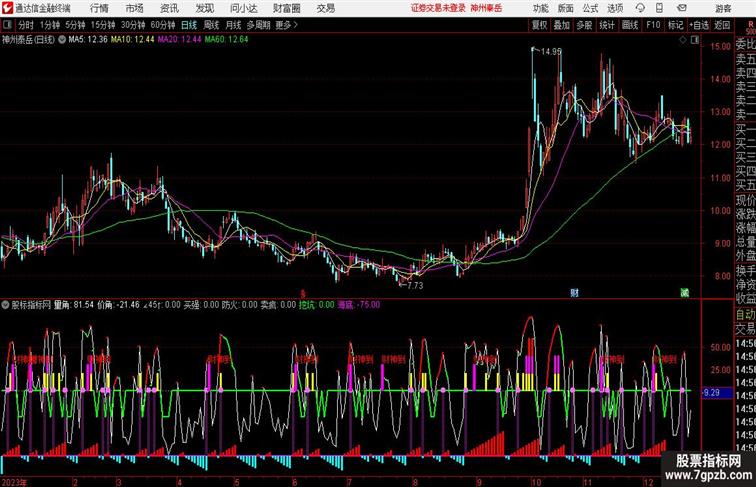Viewport: 756px width, 487px height.
Task: Click the 统计 statistics button
Action: (x=607, y=25)
